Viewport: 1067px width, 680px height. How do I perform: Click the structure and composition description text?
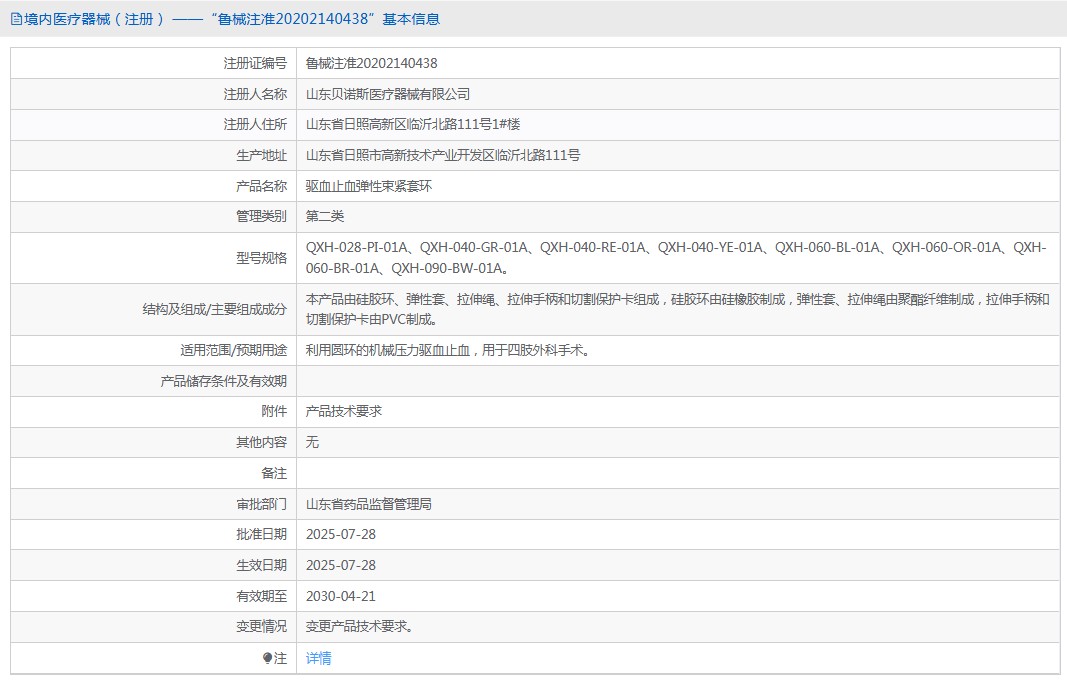click(677, 310)
